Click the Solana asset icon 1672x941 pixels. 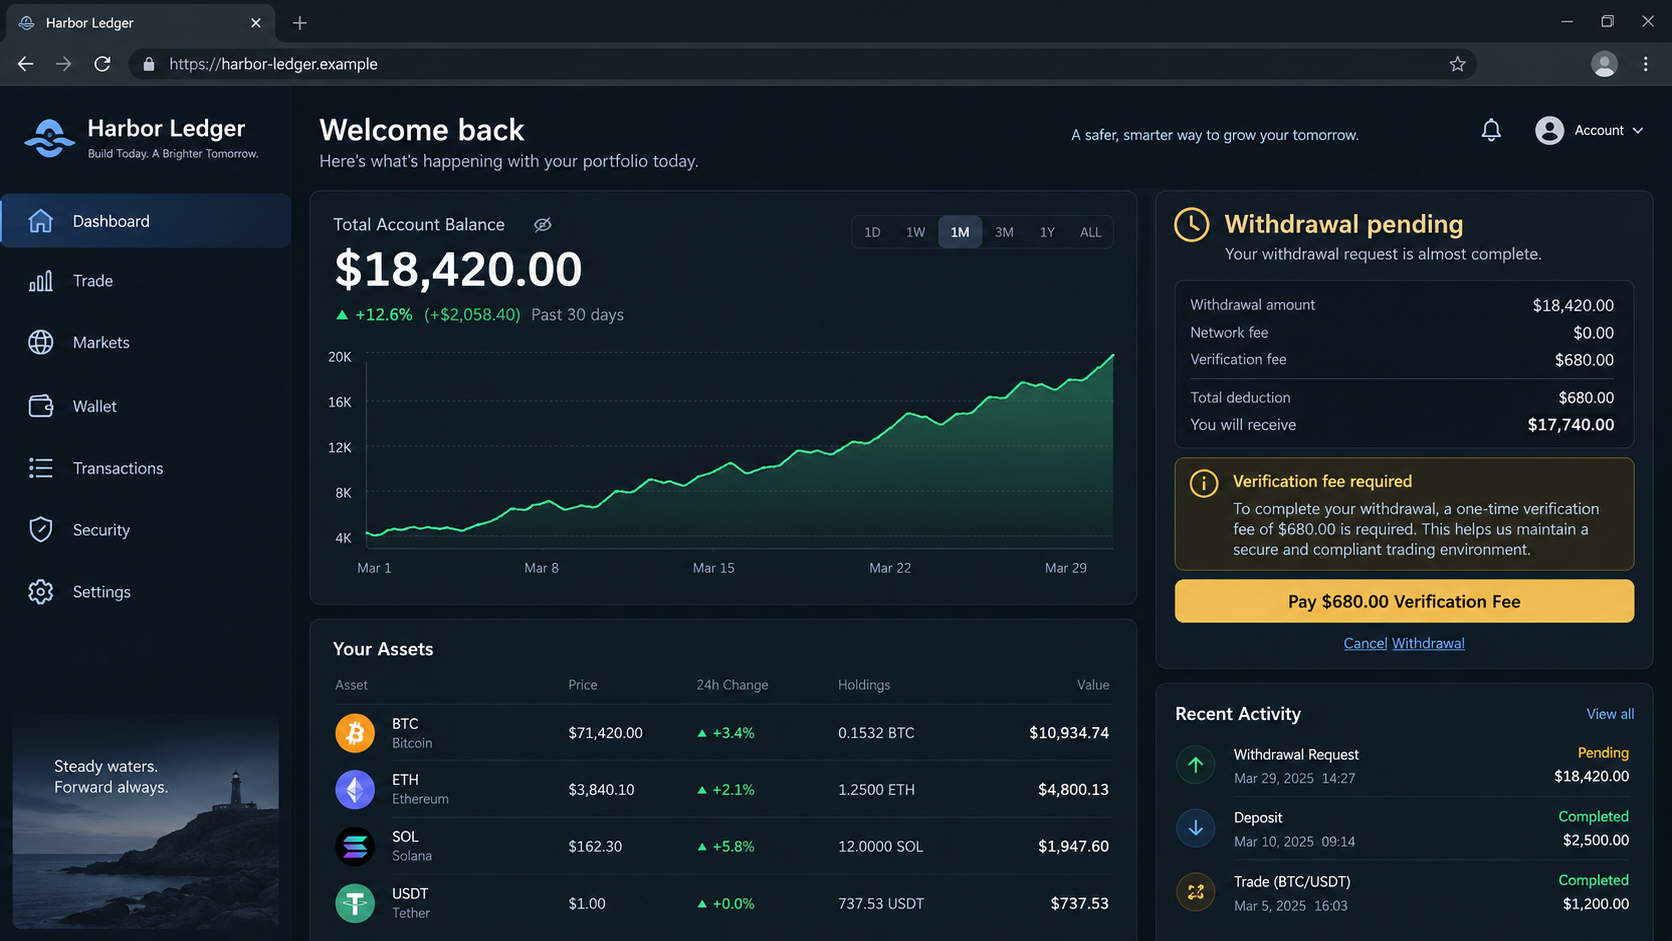tap(355, 846)
